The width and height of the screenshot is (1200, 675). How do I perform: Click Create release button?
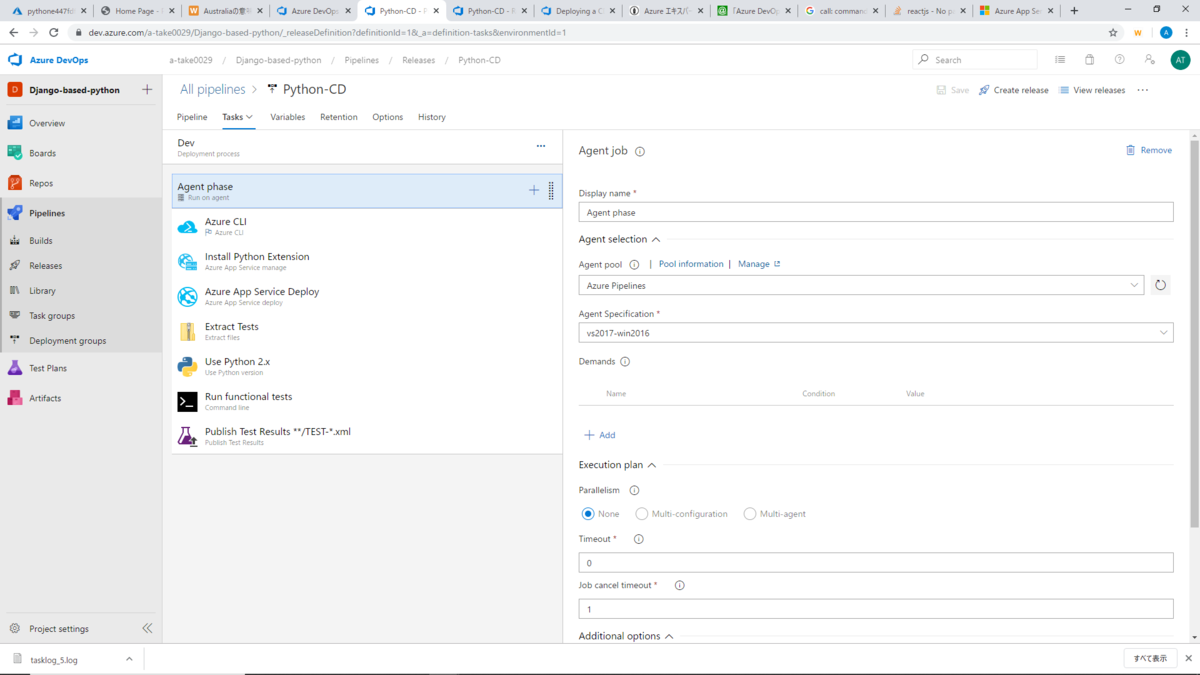(x=1014, y=90)
